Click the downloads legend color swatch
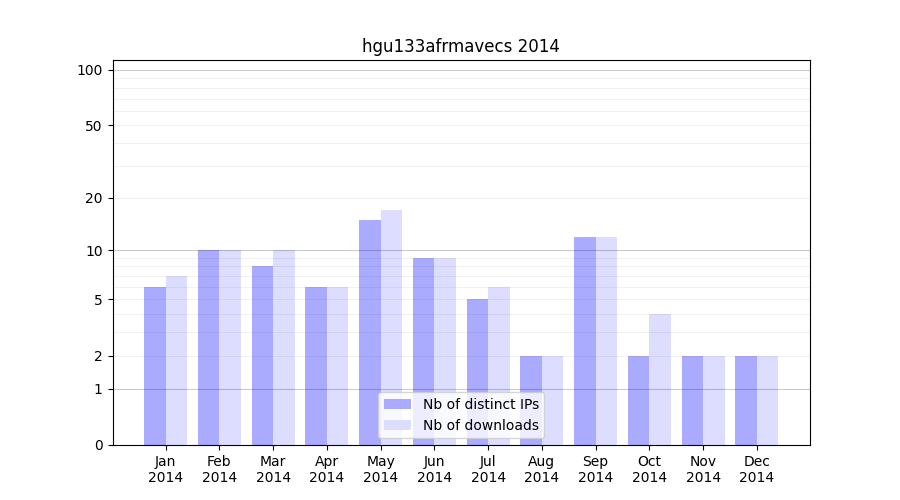 [397, 425]
